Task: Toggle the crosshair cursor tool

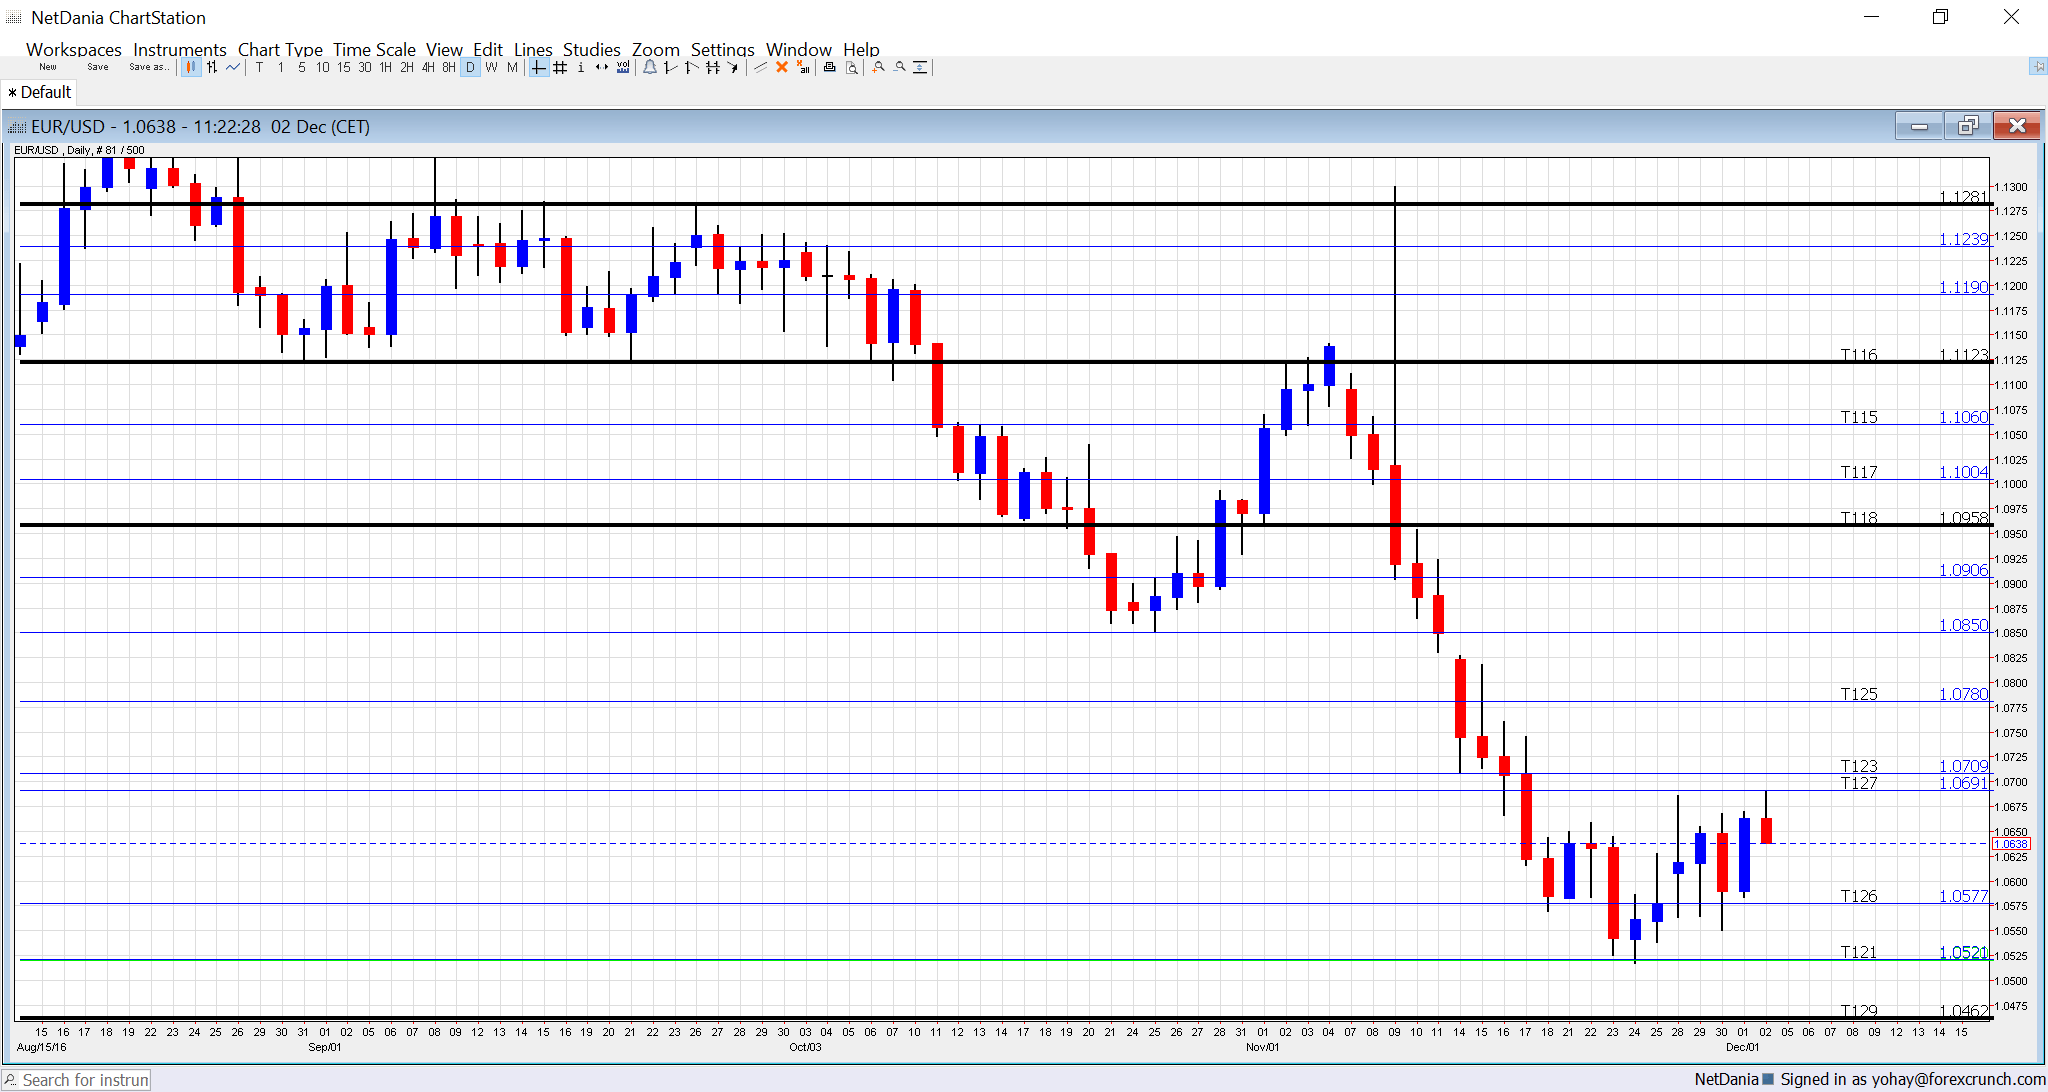Action: [538, 67]
